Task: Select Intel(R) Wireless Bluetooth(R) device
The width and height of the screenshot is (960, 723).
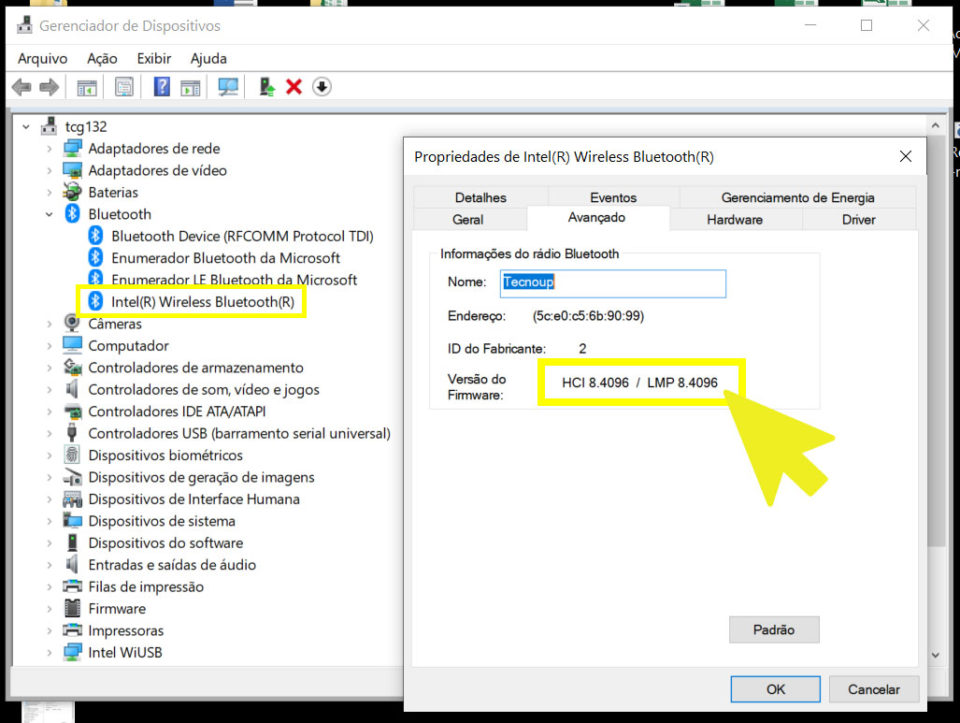Action: pyautogui.click(x=203, y=302)
